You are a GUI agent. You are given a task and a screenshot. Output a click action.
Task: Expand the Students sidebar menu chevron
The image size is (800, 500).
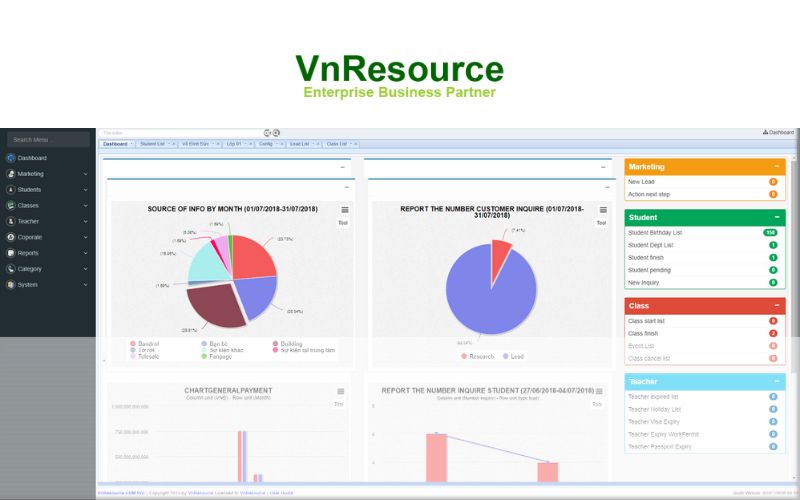click(85, 190)
